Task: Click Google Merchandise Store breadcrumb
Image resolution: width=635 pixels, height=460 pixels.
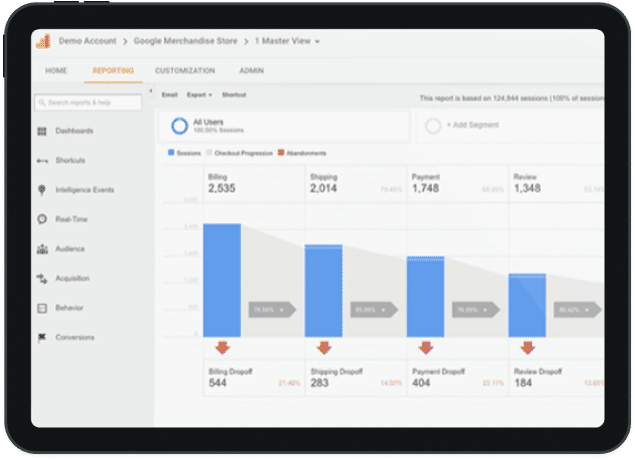Action: (x=185, y=41)
